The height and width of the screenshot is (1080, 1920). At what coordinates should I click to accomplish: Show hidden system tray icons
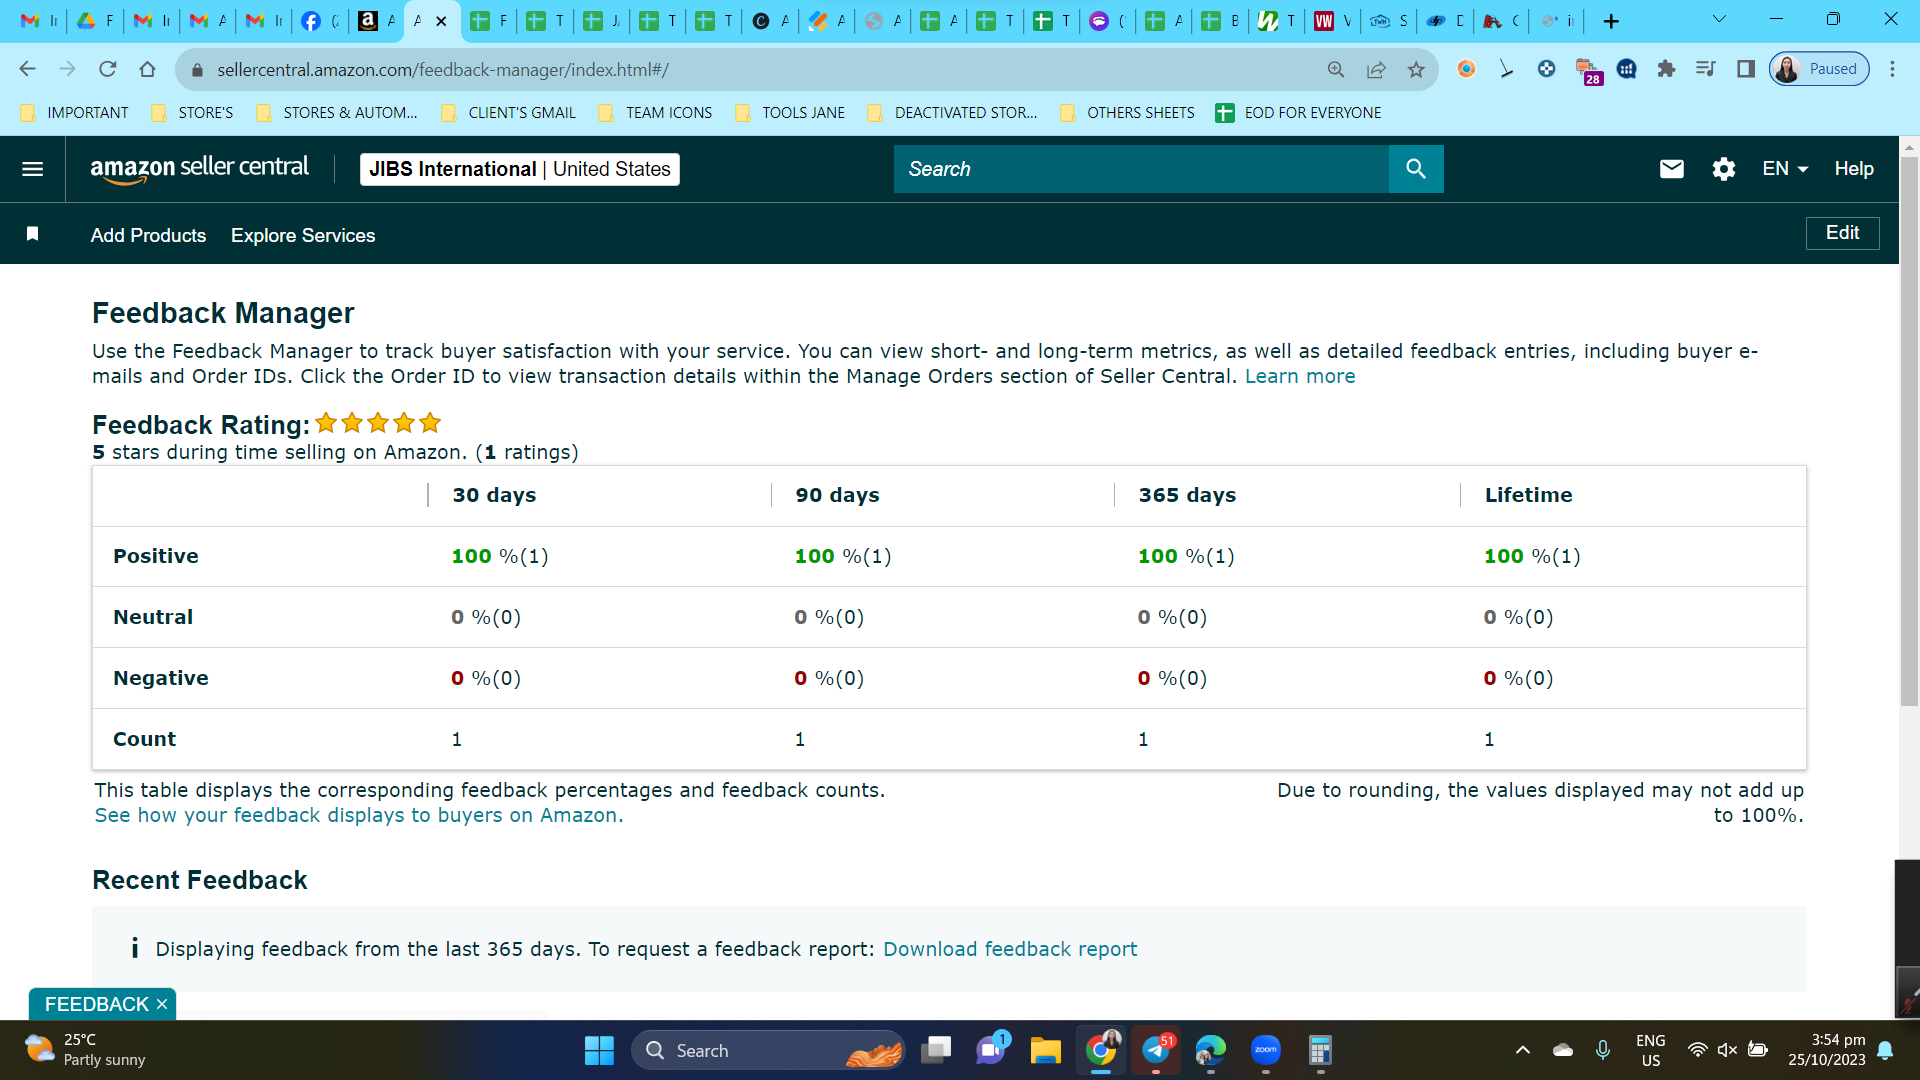pyautogui.click(x=1522, y=1050)
